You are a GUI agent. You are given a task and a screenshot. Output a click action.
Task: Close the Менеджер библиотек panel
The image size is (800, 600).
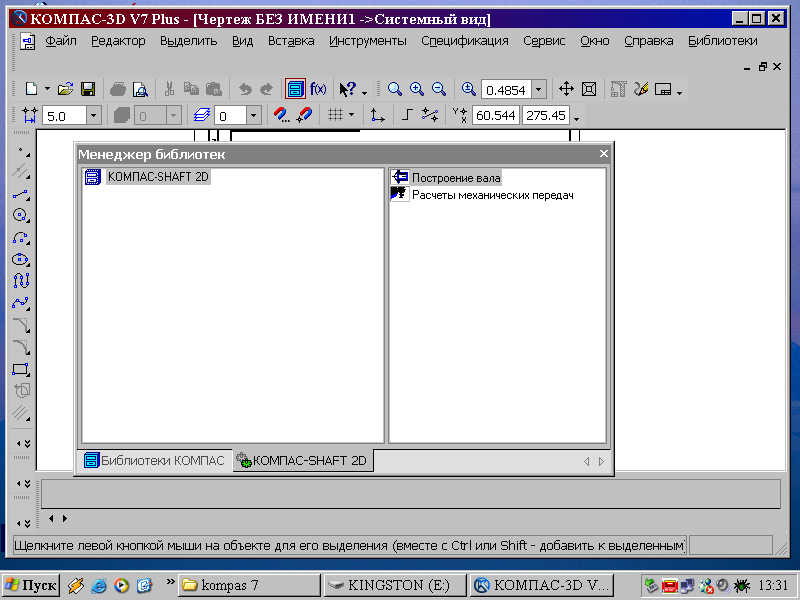(604, 154)
